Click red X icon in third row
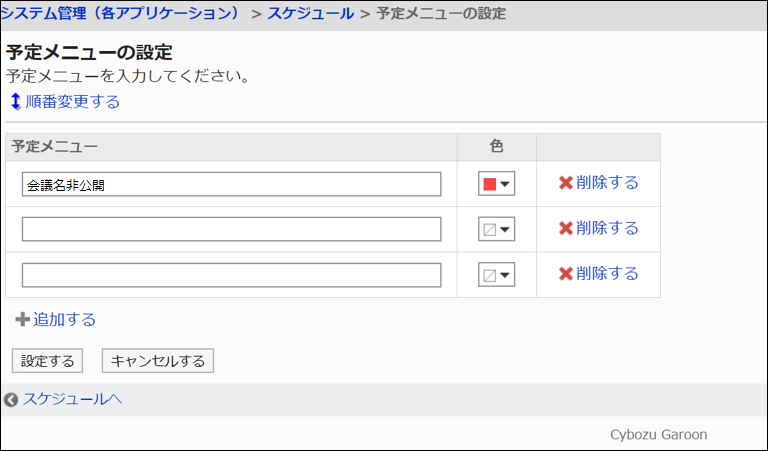 (566, 274)
